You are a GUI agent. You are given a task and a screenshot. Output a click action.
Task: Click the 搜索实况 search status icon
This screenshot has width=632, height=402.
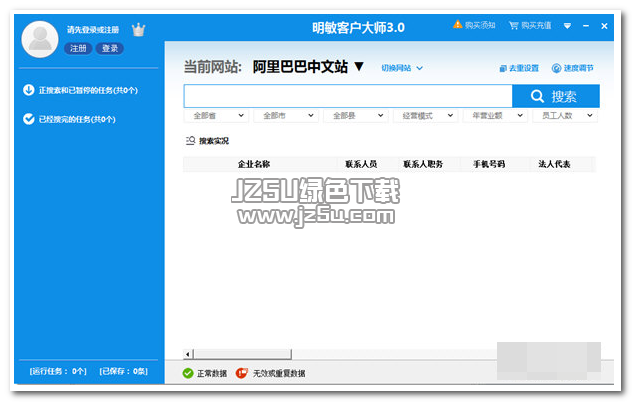(191, 140)
